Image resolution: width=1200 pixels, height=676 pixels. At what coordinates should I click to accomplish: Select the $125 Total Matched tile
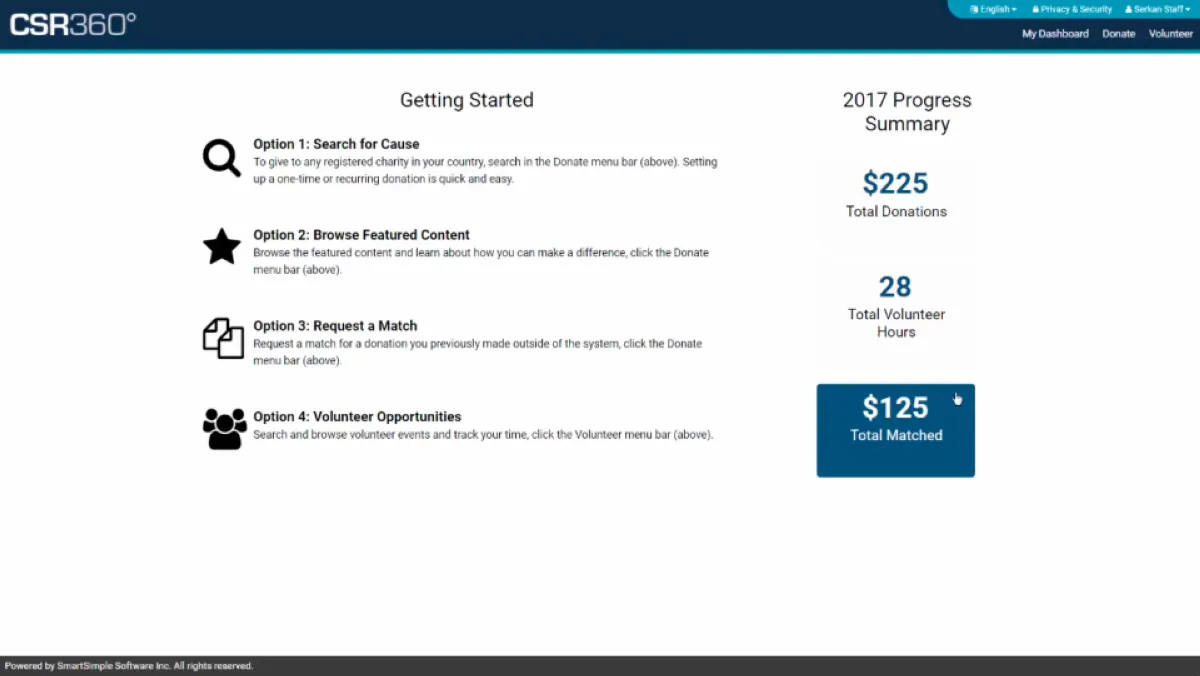896,430
